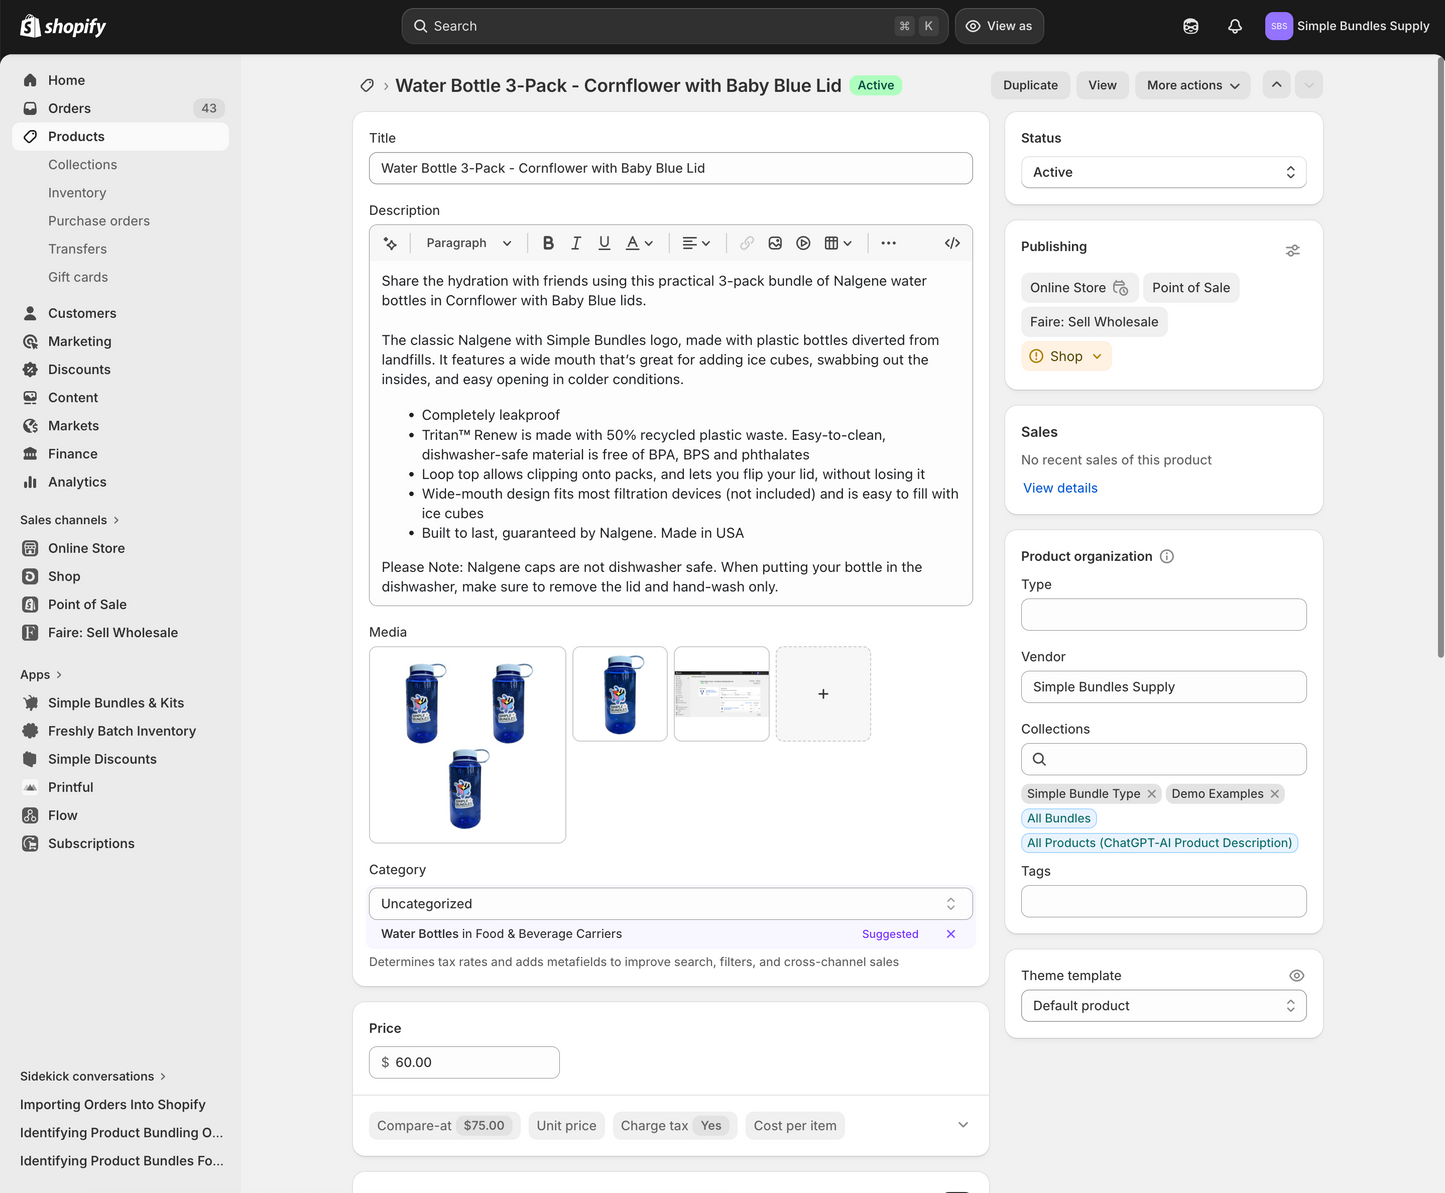Open Simple Bundles & Kits app

click(120, 703)
